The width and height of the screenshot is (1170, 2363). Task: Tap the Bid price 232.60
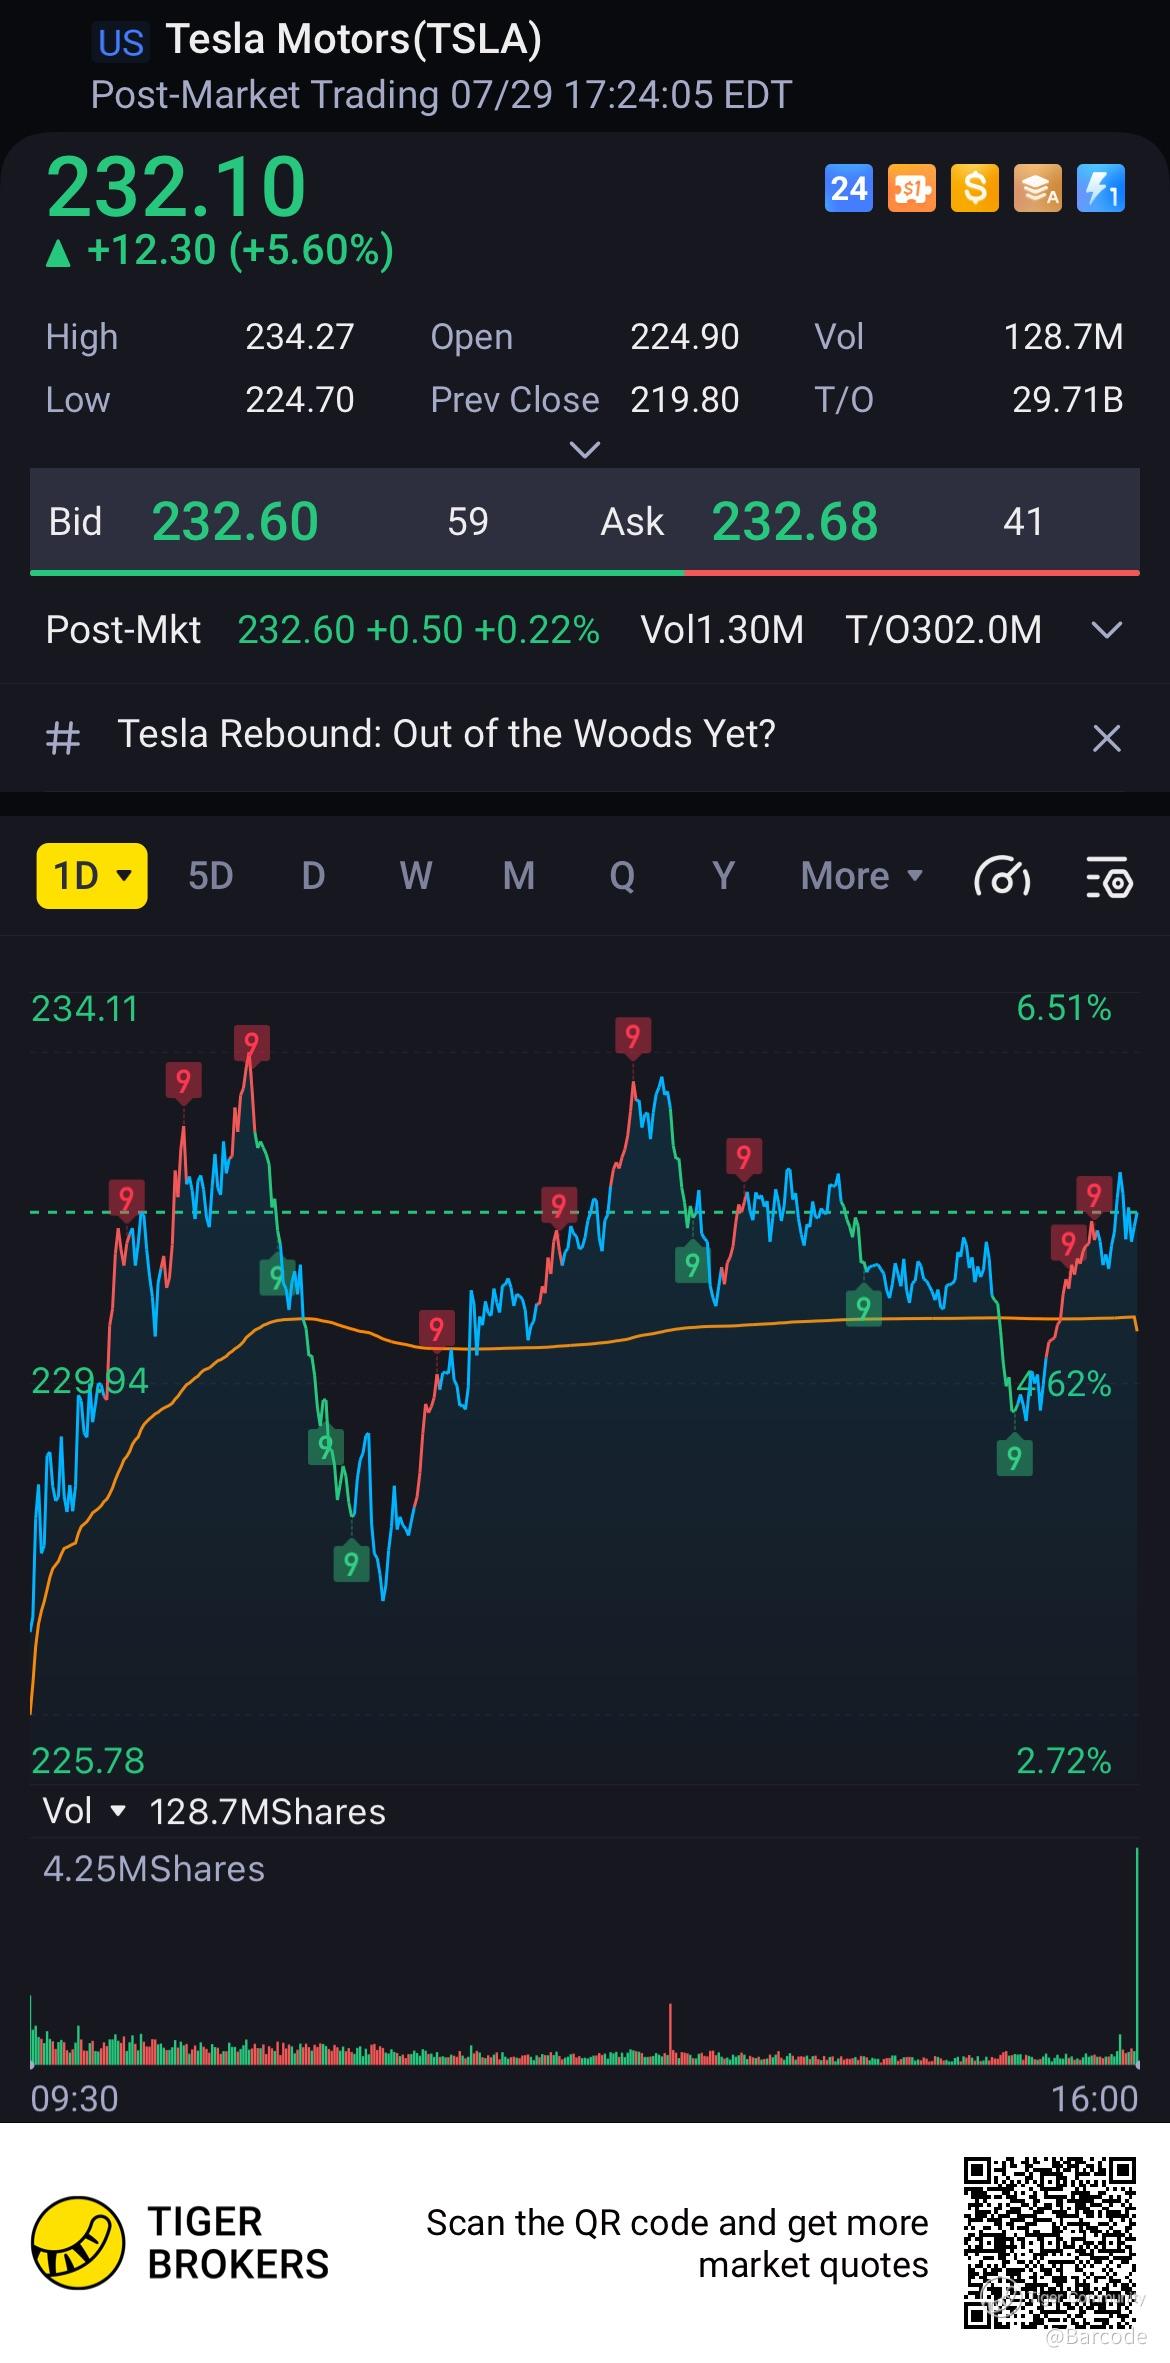tap(235, 522)
